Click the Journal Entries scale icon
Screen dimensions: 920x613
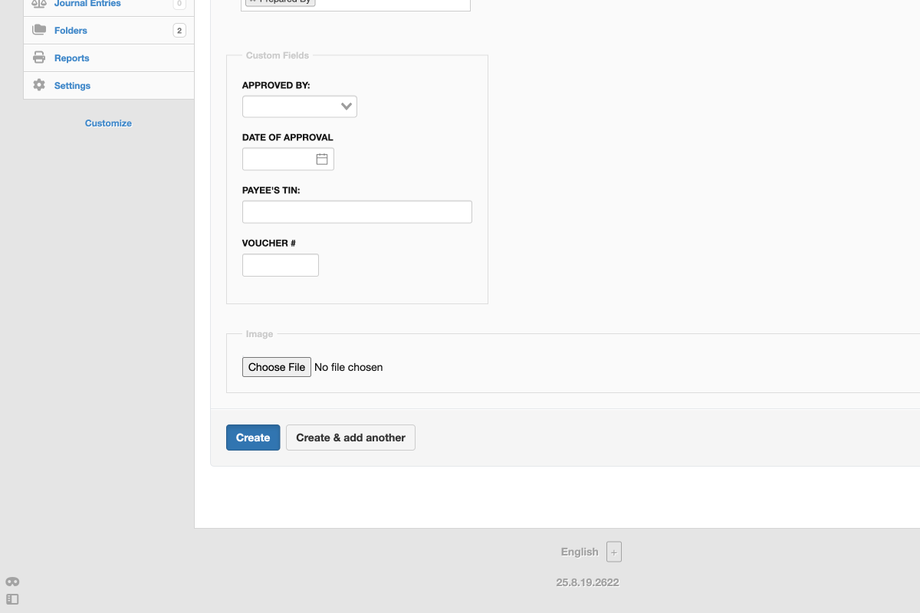(39, 4)
